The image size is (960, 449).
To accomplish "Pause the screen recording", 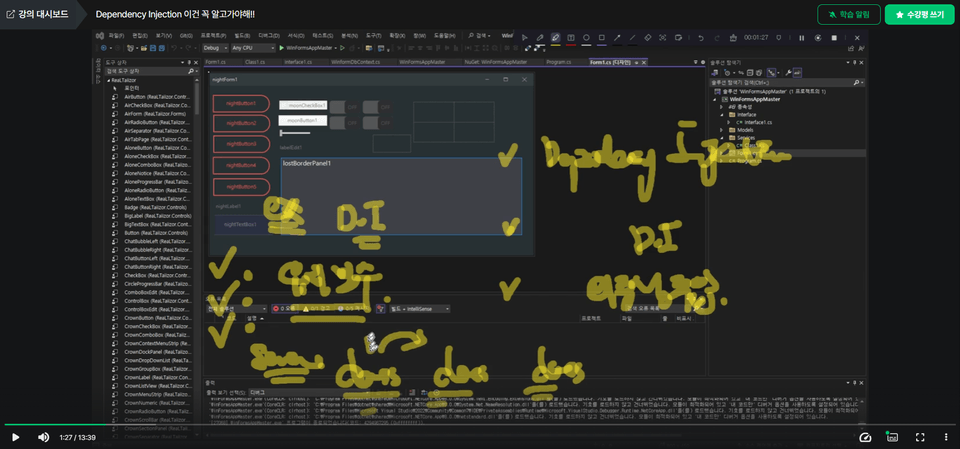I will tap(801, 37).
